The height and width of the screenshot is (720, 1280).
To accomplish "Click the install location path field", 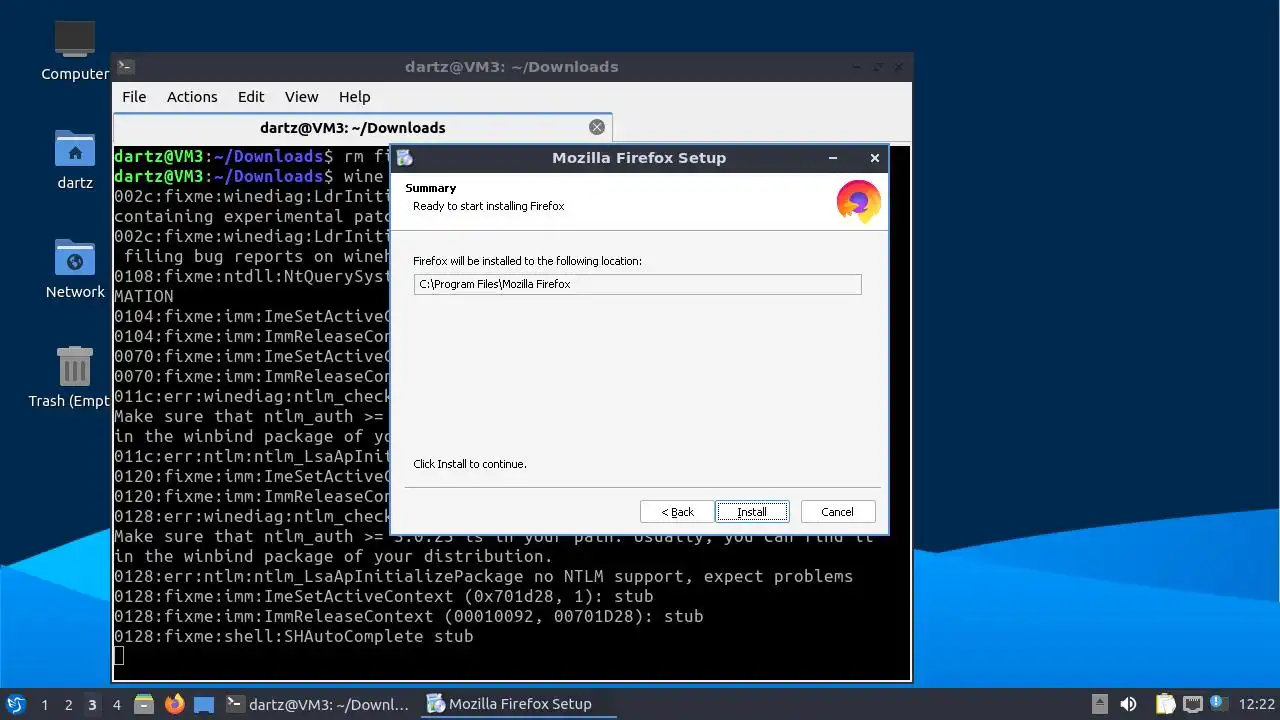I will point(637,284).
